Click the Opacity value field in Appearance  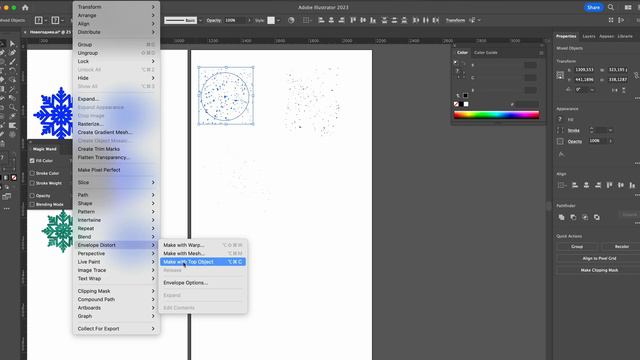pos(597,141)
